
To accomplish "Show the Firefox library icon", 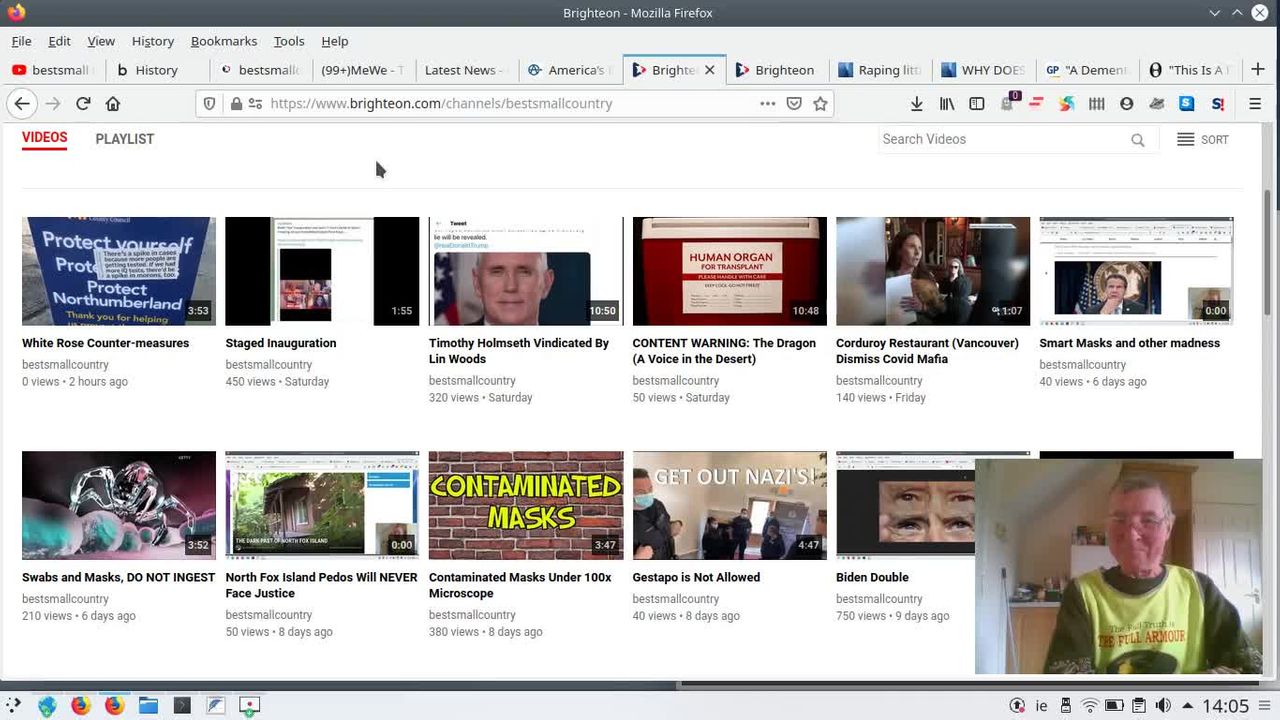I will (x=947, y=103).
